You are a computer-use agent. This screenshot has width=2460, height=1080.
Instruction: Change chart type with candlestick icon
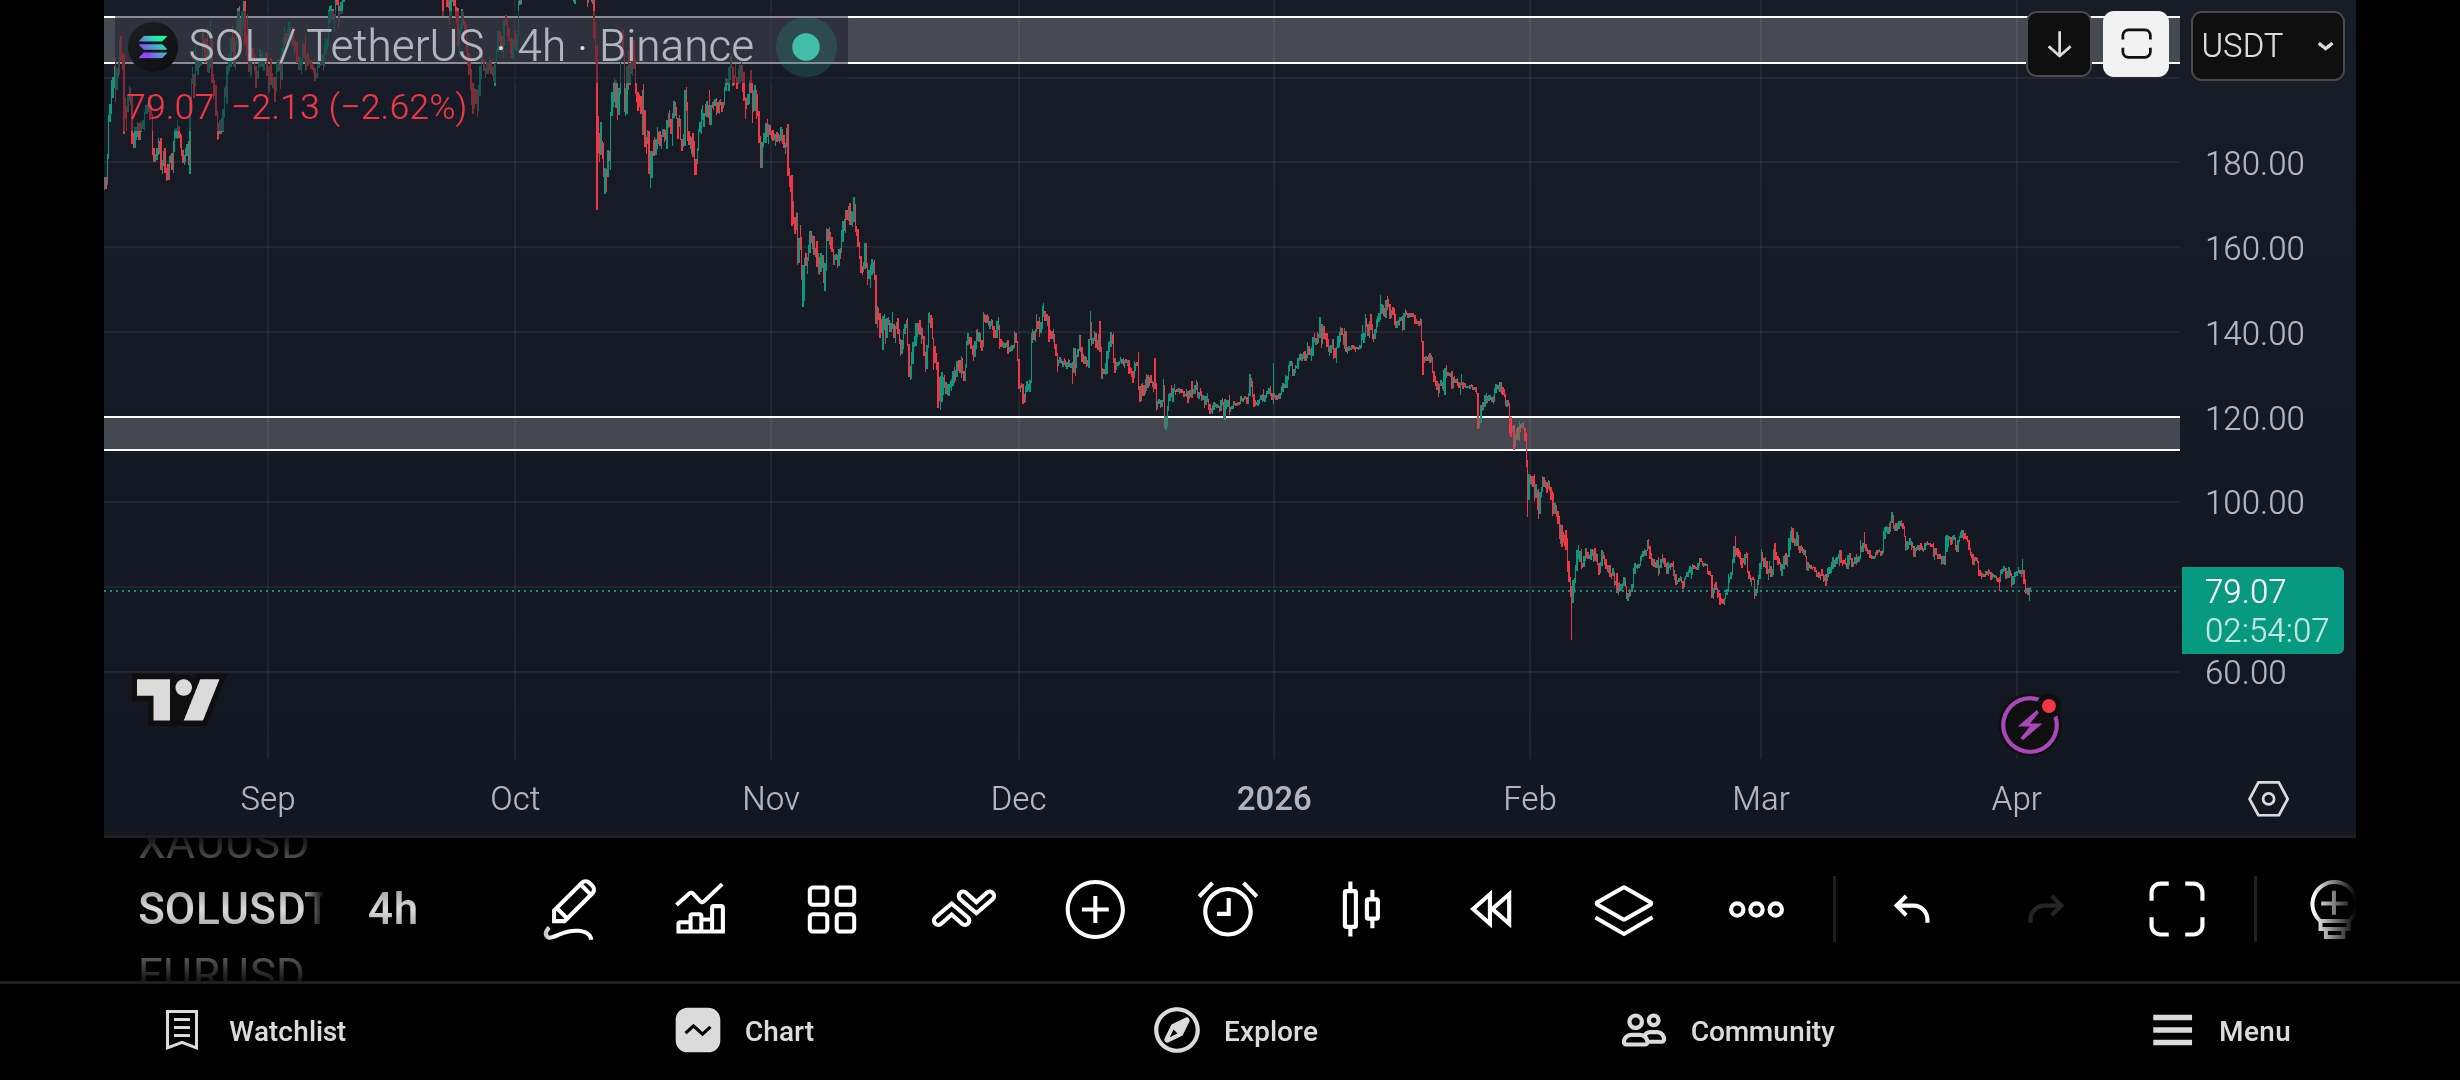(1360, 909)
